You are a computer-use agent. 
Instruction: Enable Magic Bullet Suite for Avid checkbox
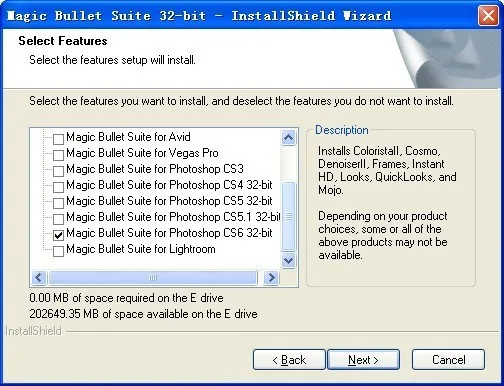click(x=58, y=139)
